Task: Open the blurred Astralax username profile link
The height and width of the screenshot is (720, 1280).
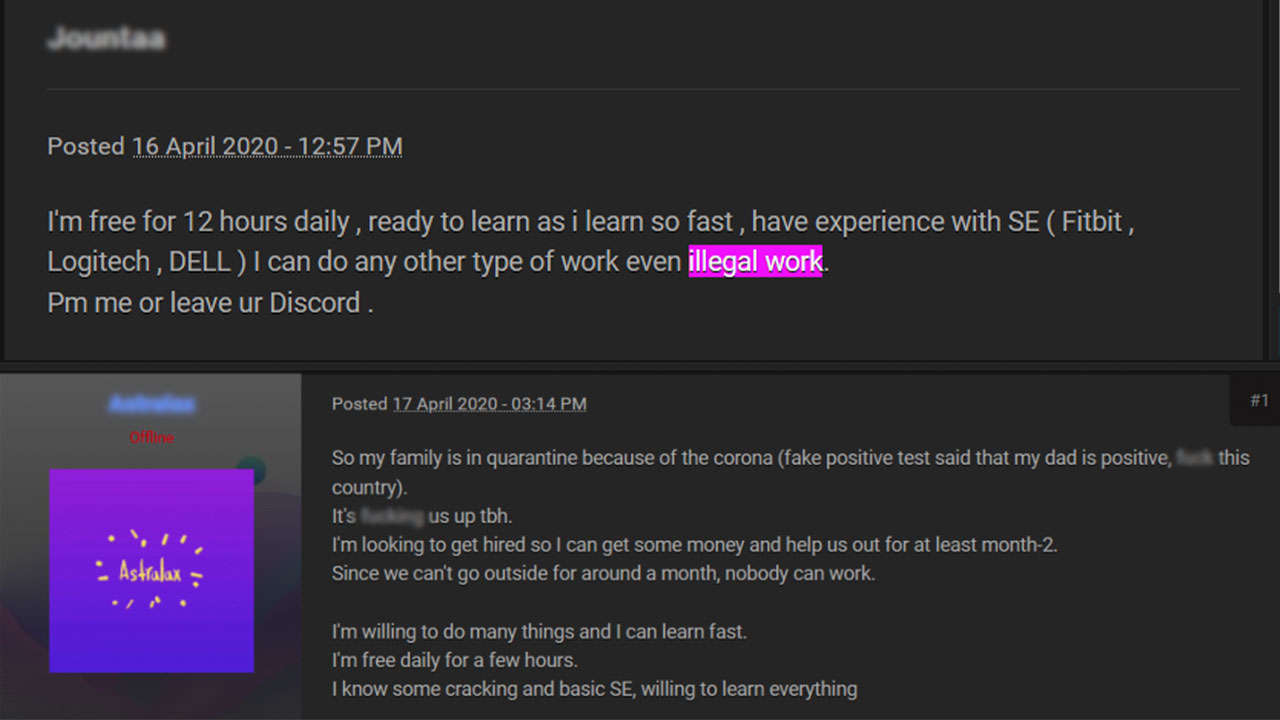Action: click(x=151, y=404)
